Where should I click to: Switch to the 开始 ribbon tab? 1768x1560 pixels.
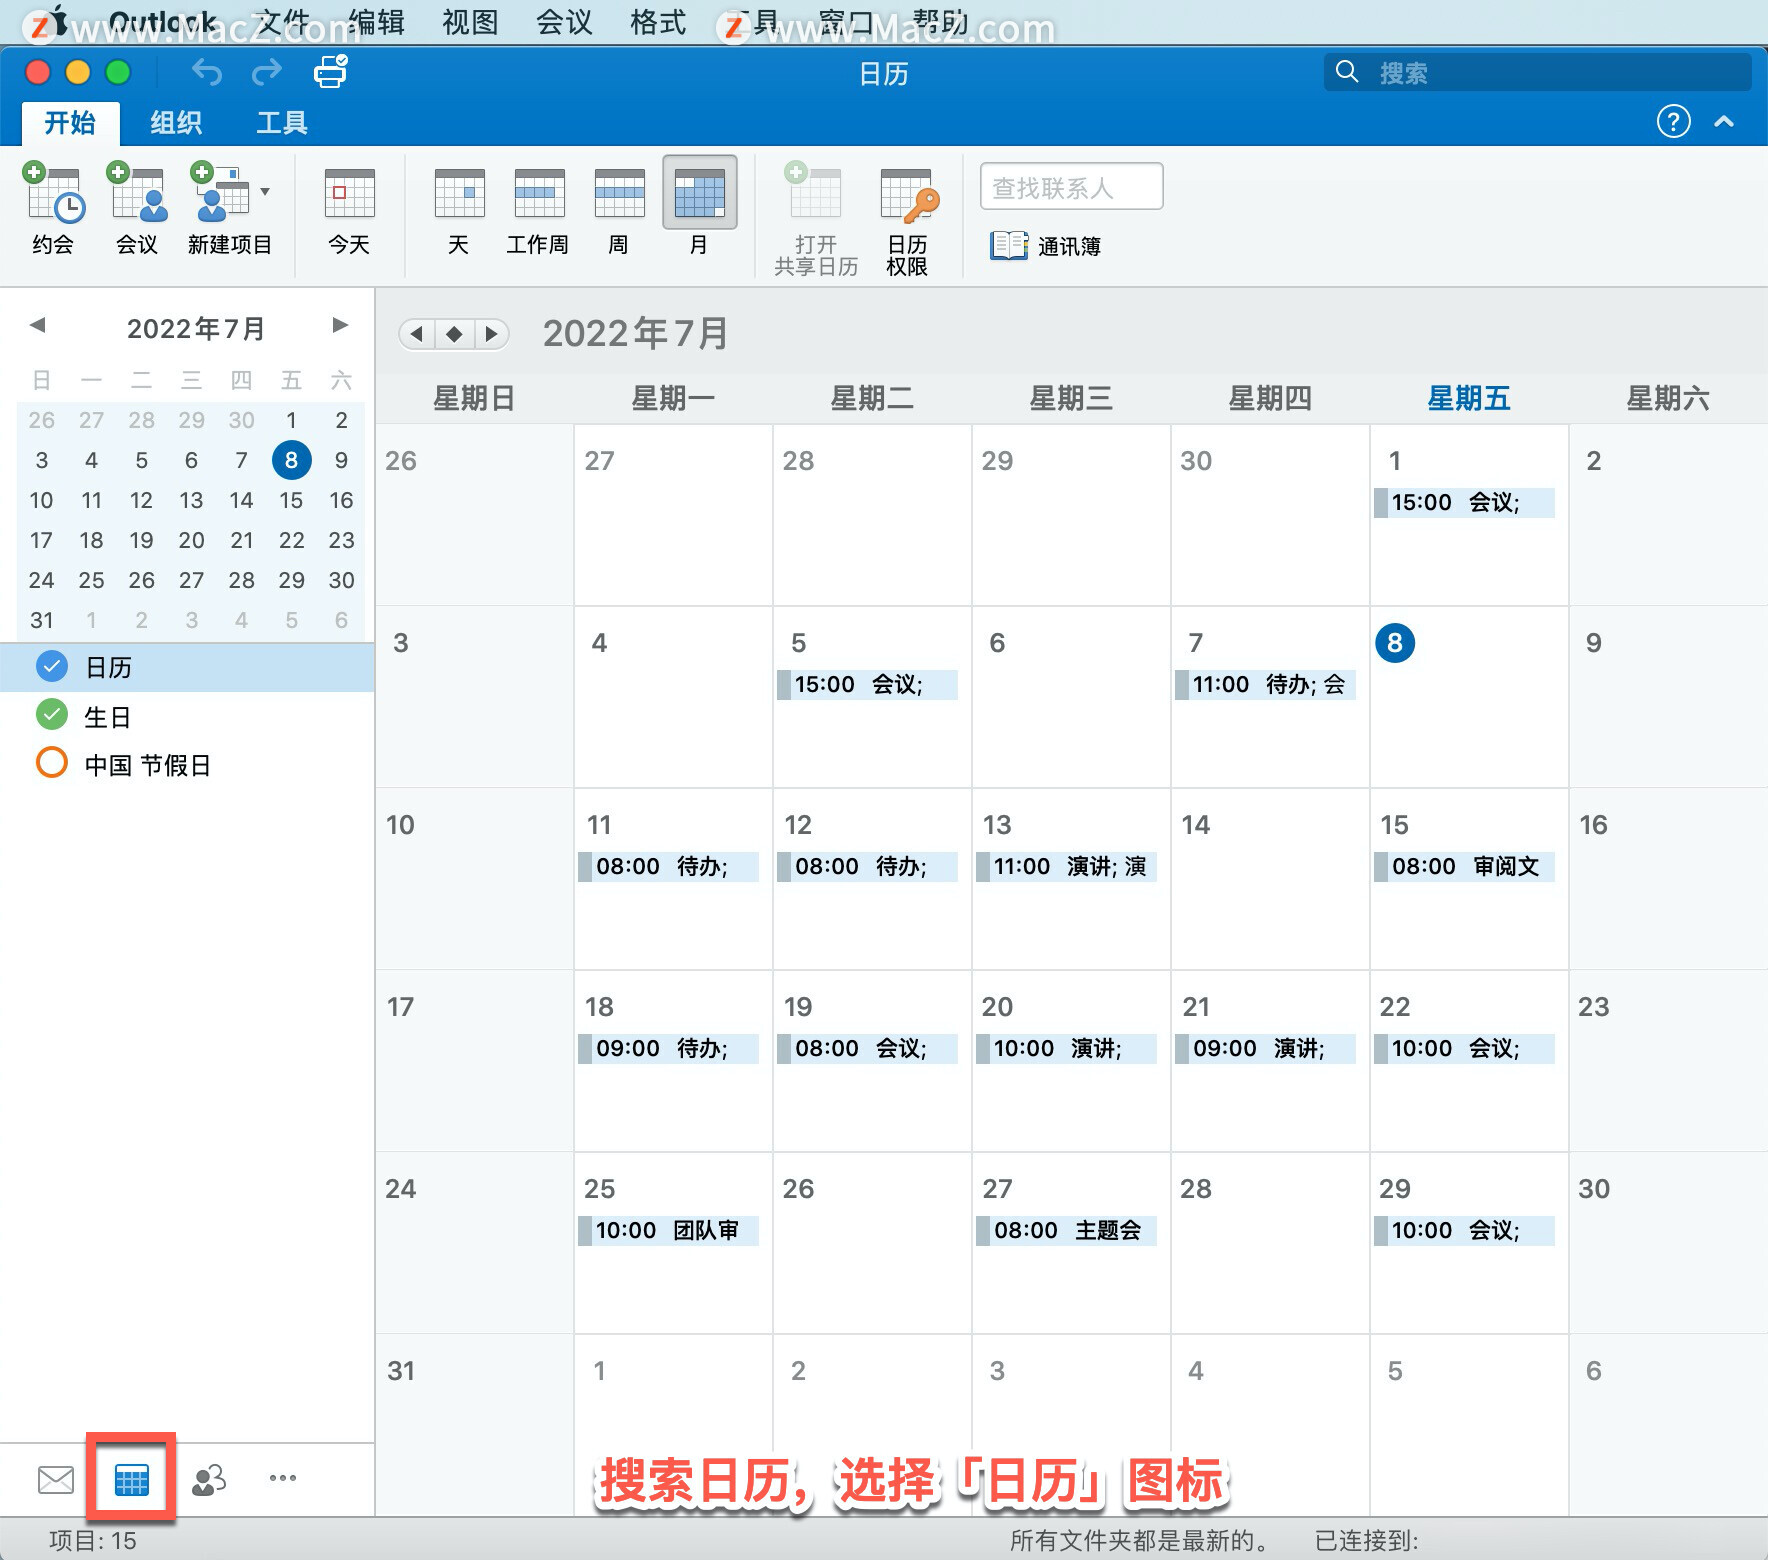point(70,123)
